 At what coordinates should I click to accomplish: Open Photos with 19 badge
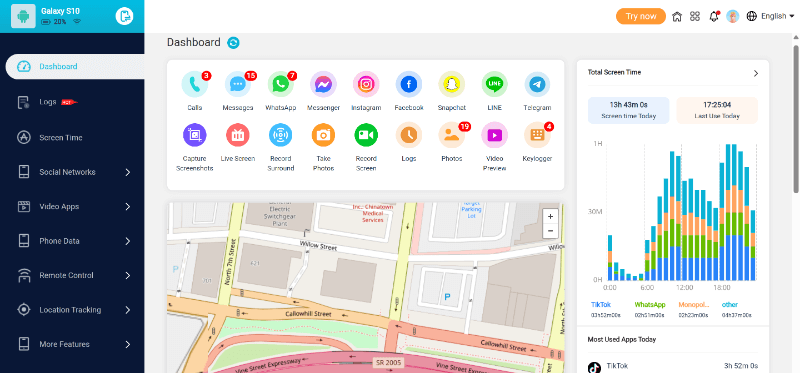452,135
